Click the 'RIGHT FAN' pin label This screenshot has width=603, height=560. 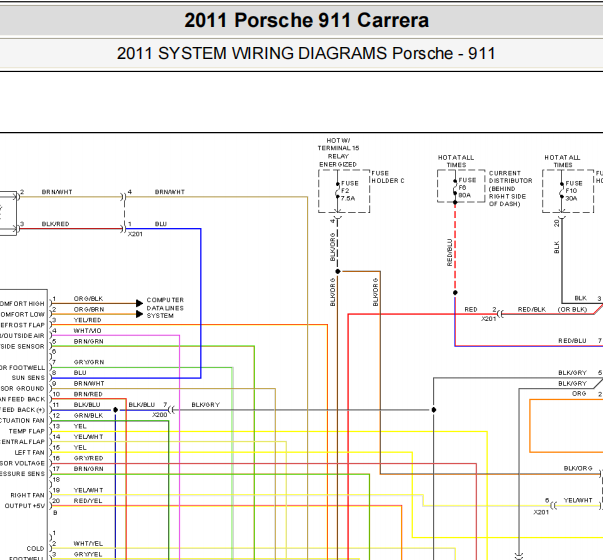point(27,495)
